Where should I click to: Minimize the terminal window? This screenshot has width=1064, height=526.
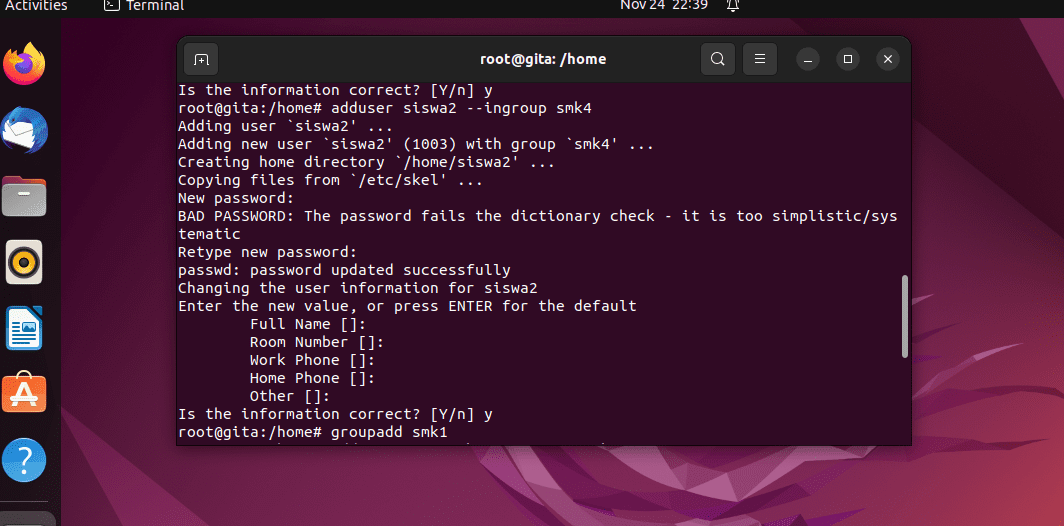click(x=808, y=59)
